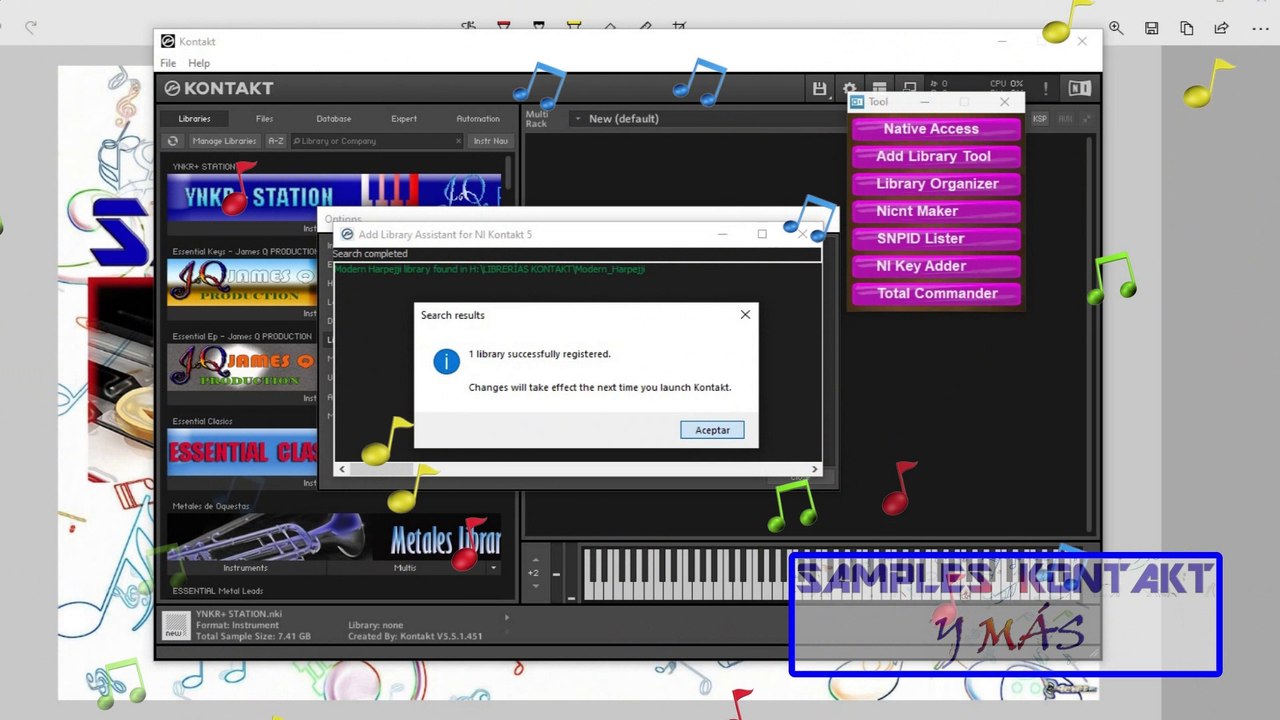The height and width of the screenshot is (720, 1280).
Task: Click the share icon in photo viewer
Action: pyautogui.click(x=1221, y=28)
